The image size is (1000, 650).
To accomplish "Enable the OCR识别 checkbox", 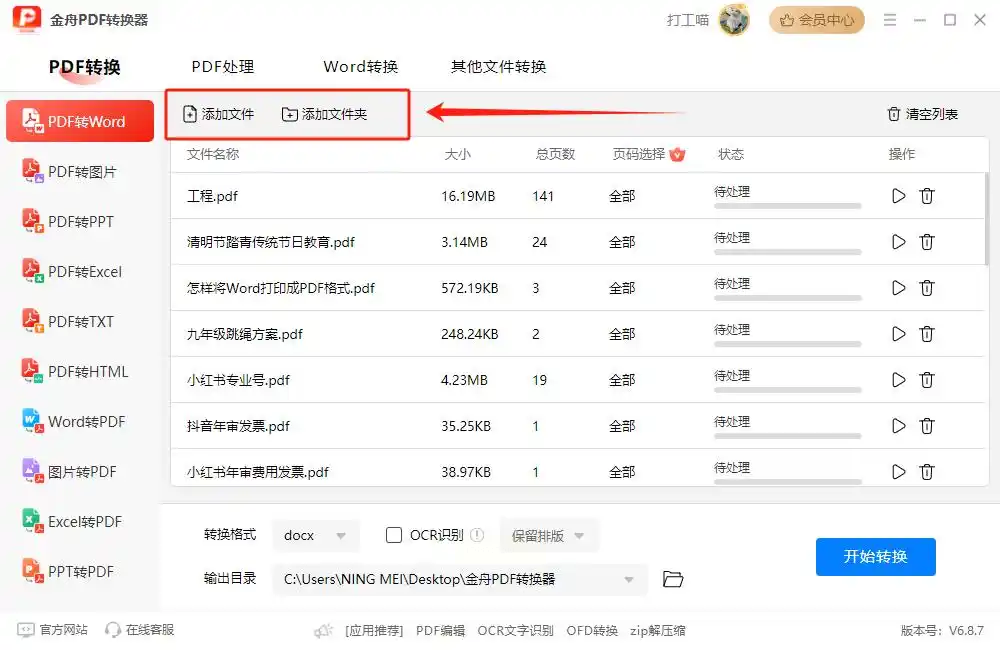I will 394,535.
